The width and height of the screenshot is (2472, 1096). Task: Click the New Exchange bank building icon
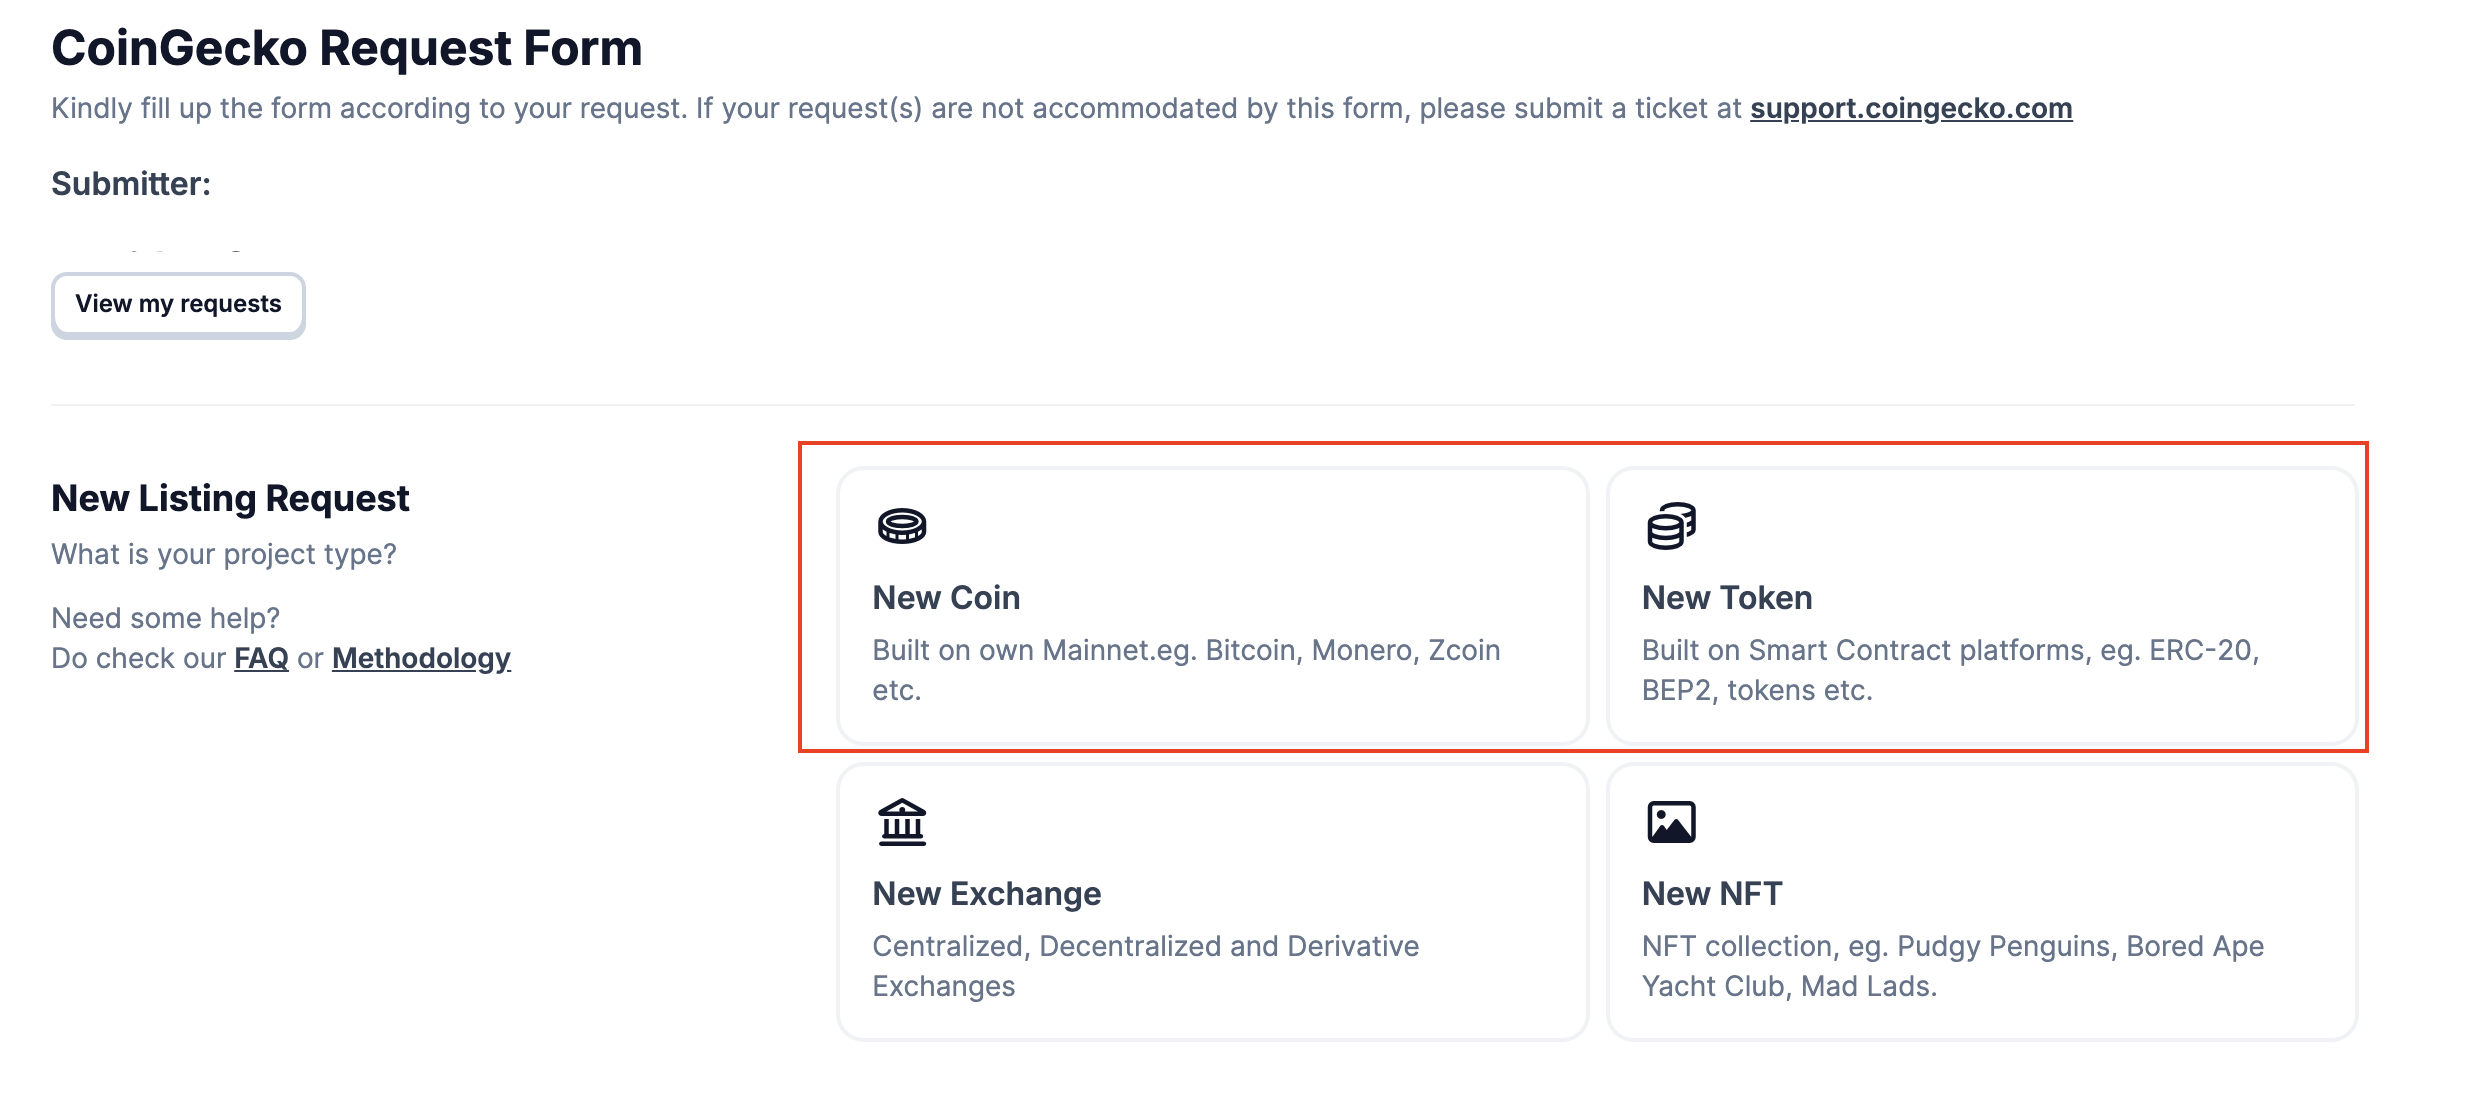pos(902,822)
